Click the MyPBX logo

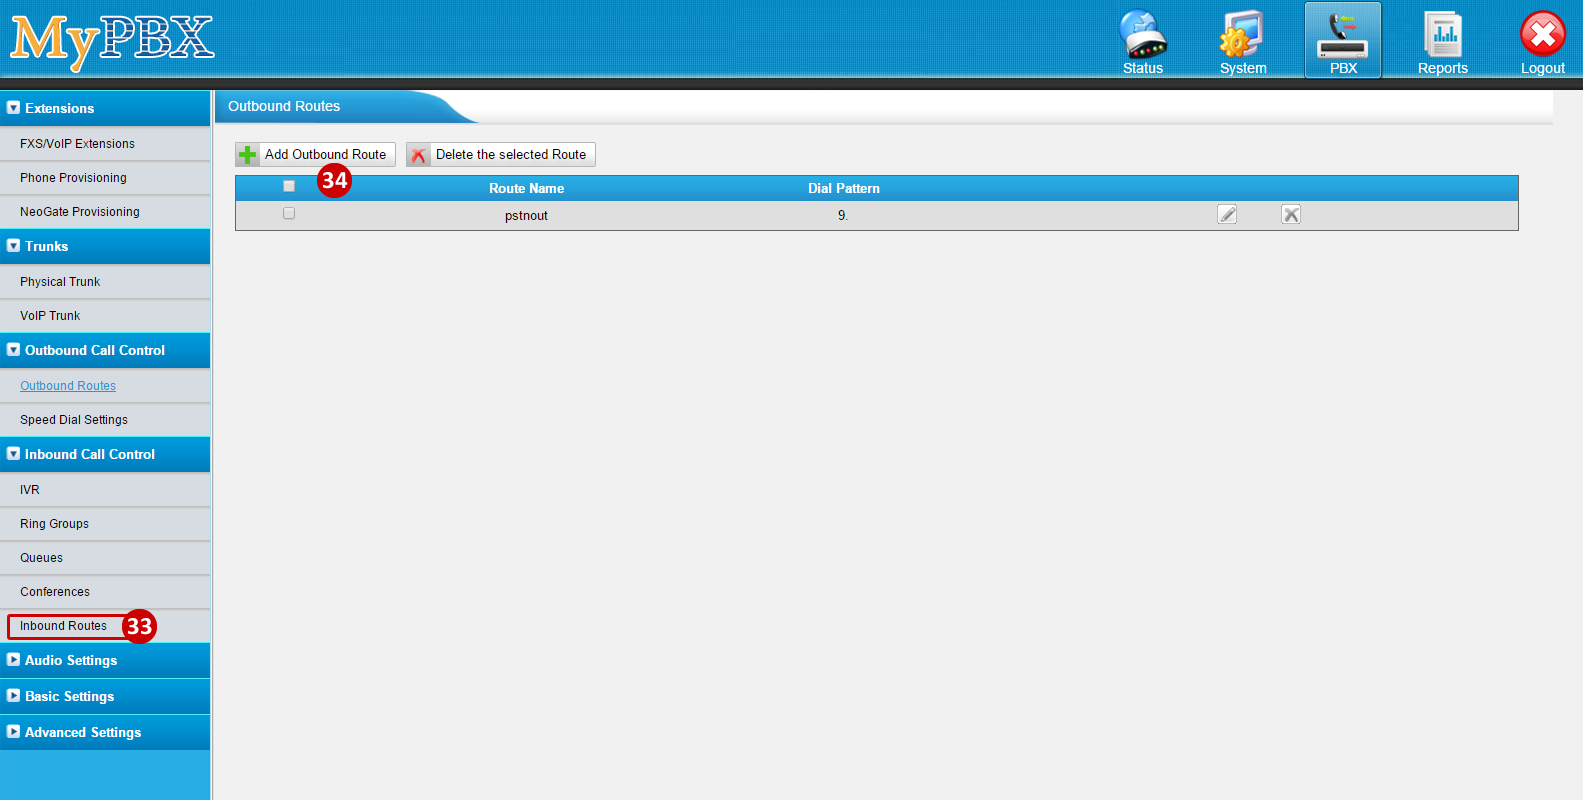tap(112, 40)
